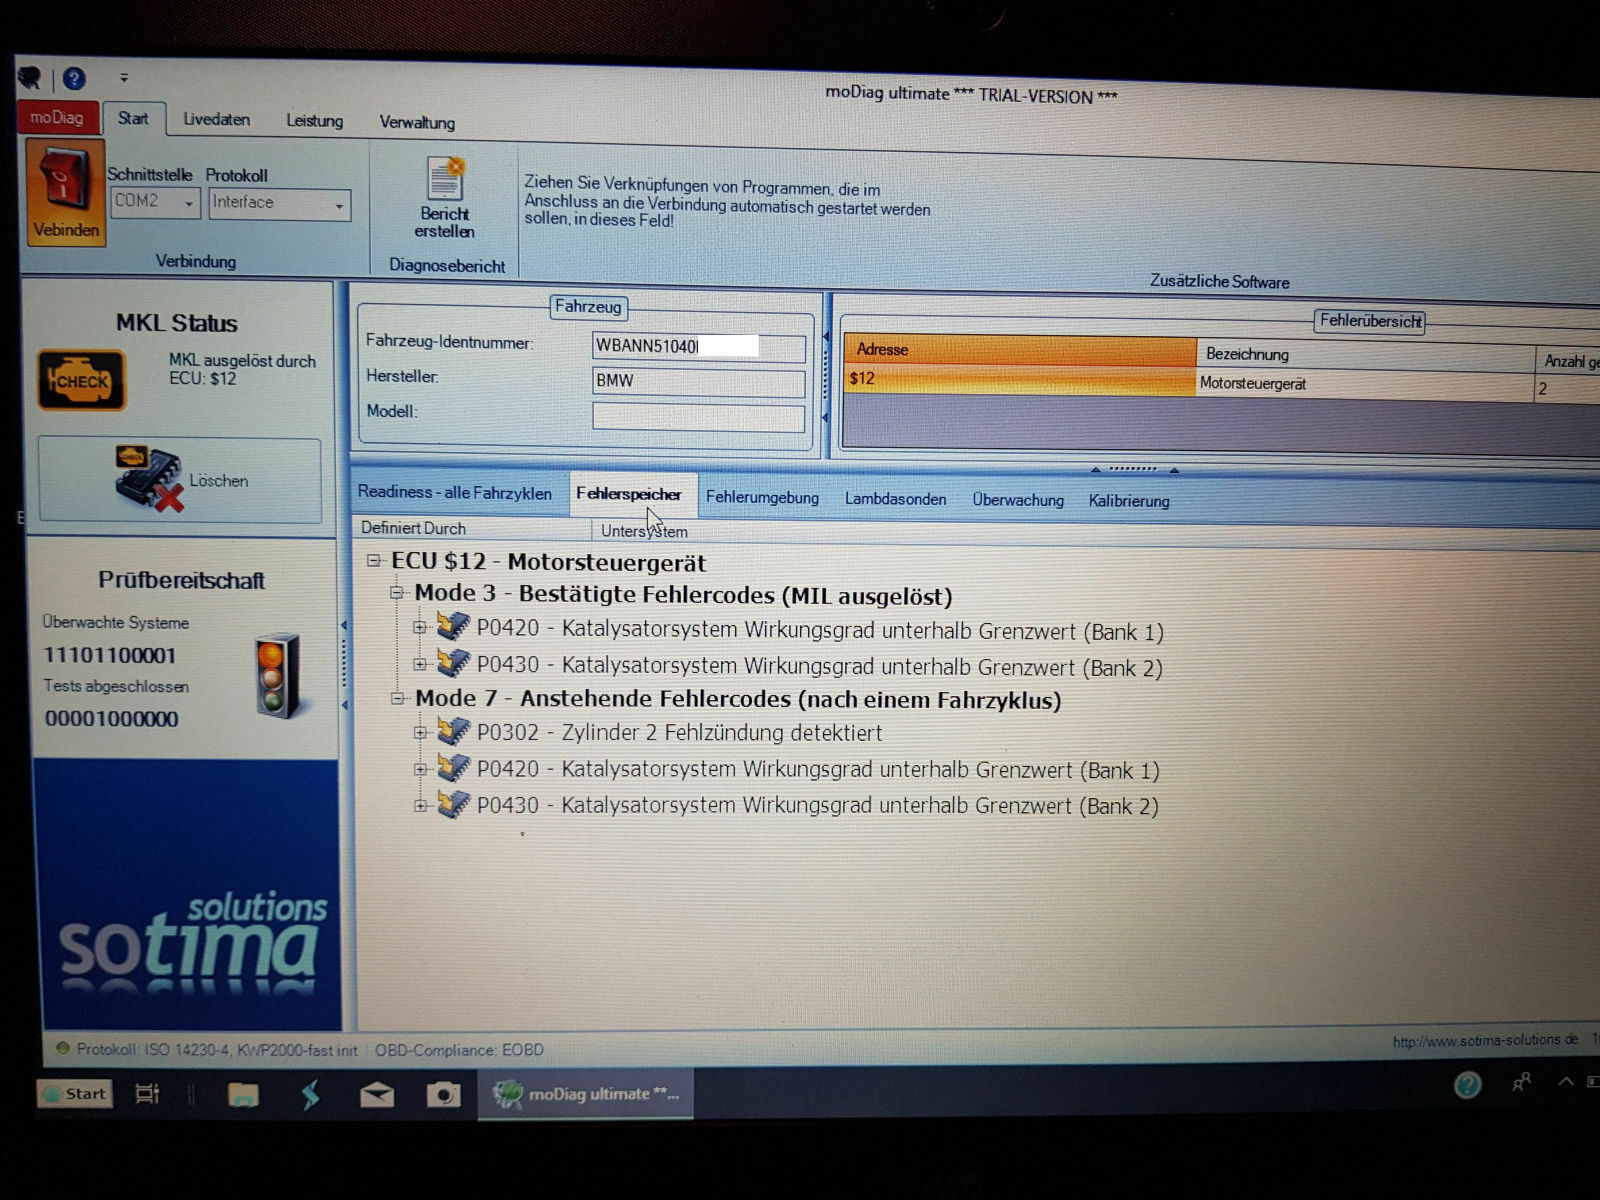This screenshot has height=1200, width=1600.
Task: Open the Readiness - alle Fahrzyklen tab
Action: (x=455, y=492)
